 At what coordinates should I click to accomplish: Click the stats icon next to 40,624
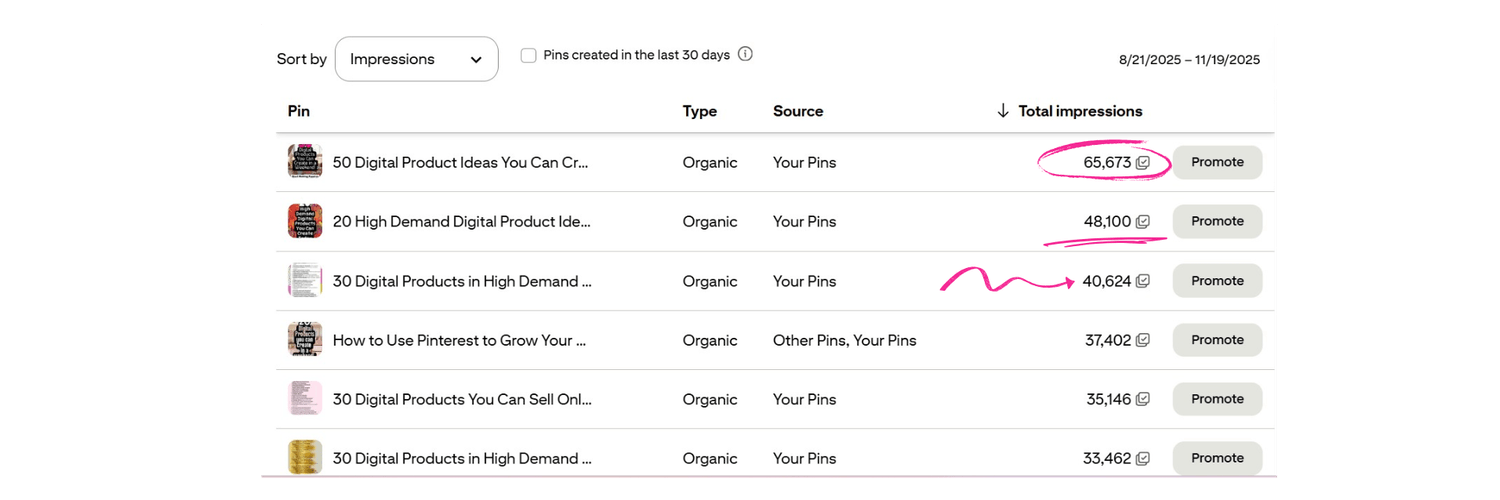tap(1143, 281)
